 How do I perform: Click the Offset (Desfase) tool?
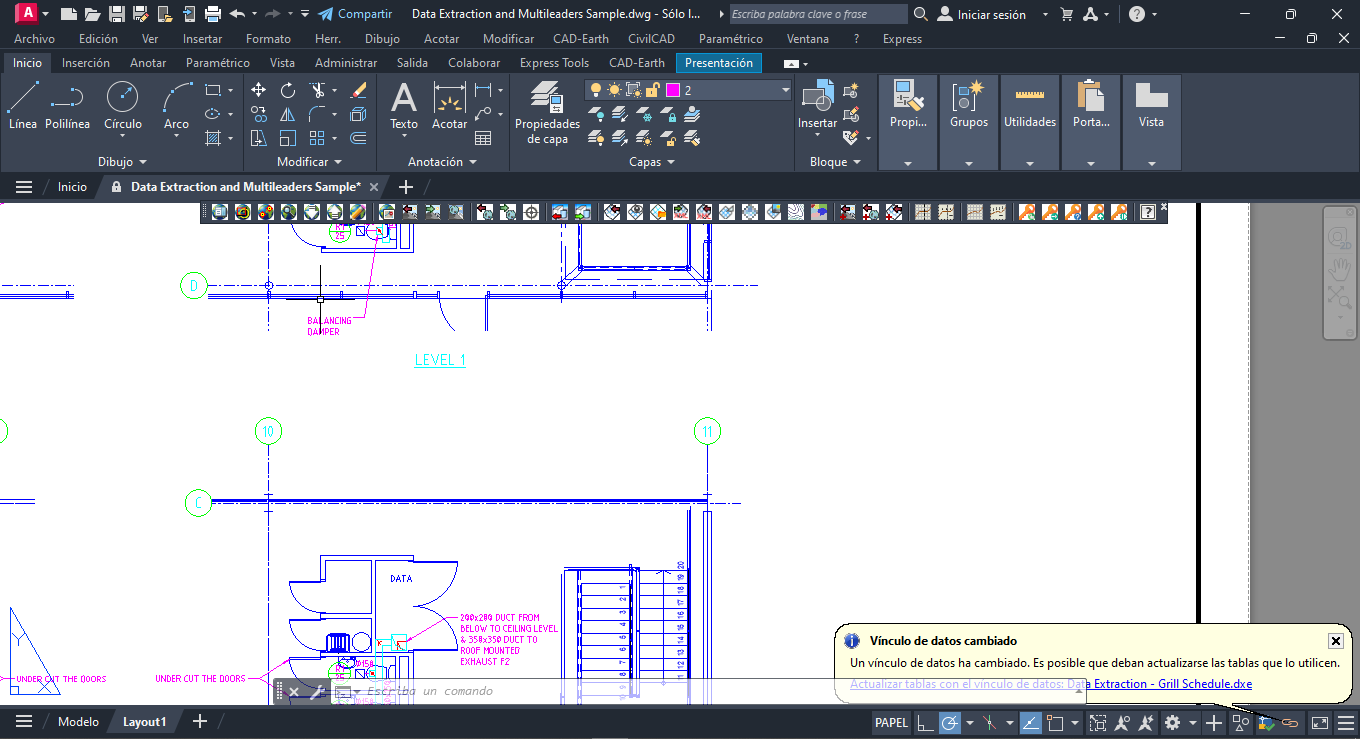(x=359, y=138)
